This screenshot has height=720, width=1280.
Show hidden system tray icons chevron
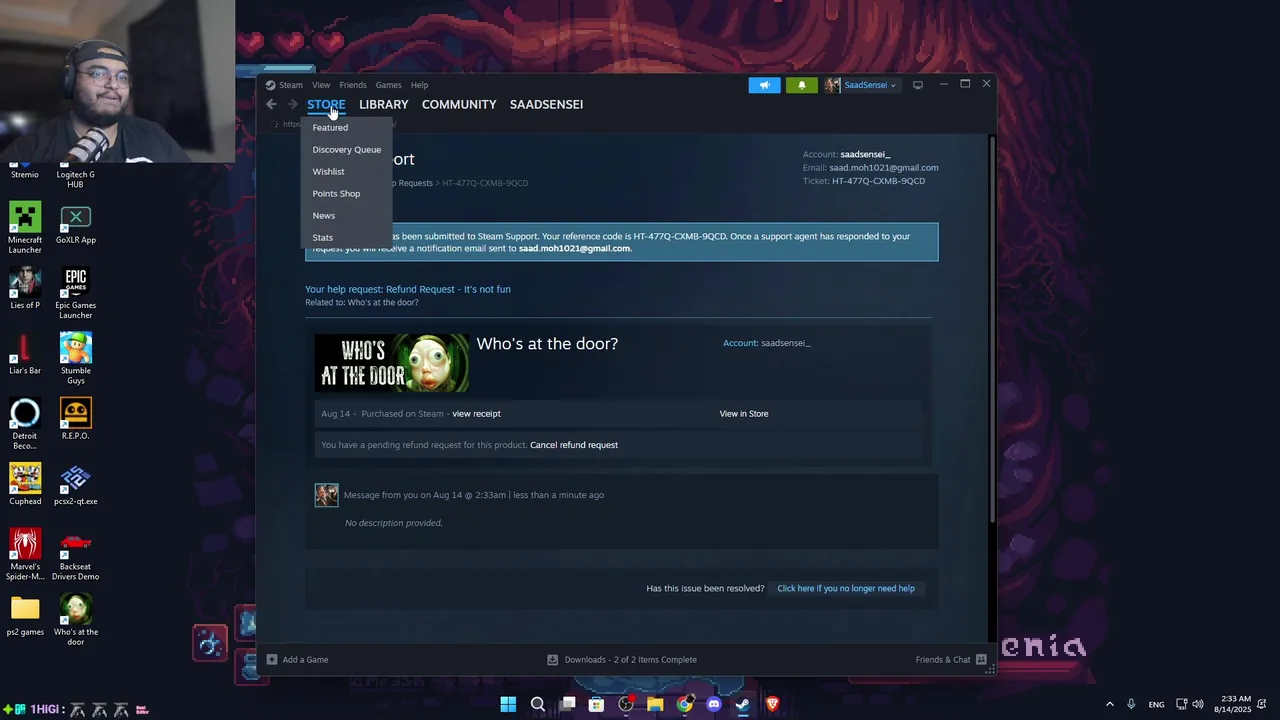tap(1109, 705)
